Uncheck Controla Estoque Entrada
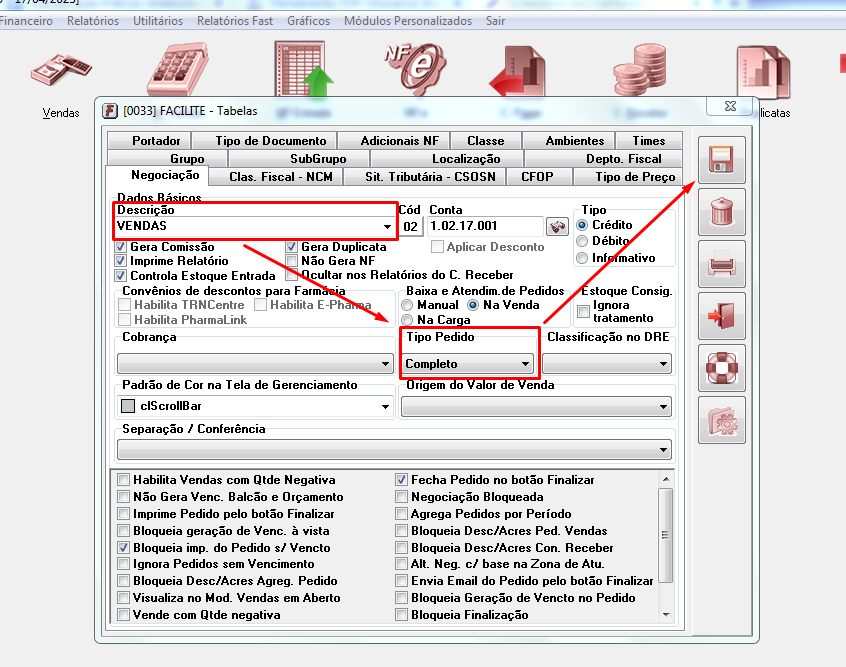The image size is (846, 667). click(x=121, y=275)
